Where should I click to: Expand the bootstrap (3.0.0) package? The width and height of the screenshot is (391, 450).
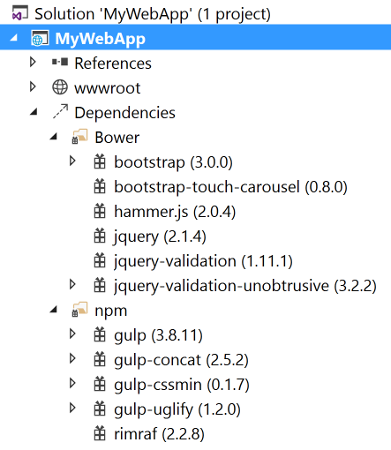coord(72,161)
